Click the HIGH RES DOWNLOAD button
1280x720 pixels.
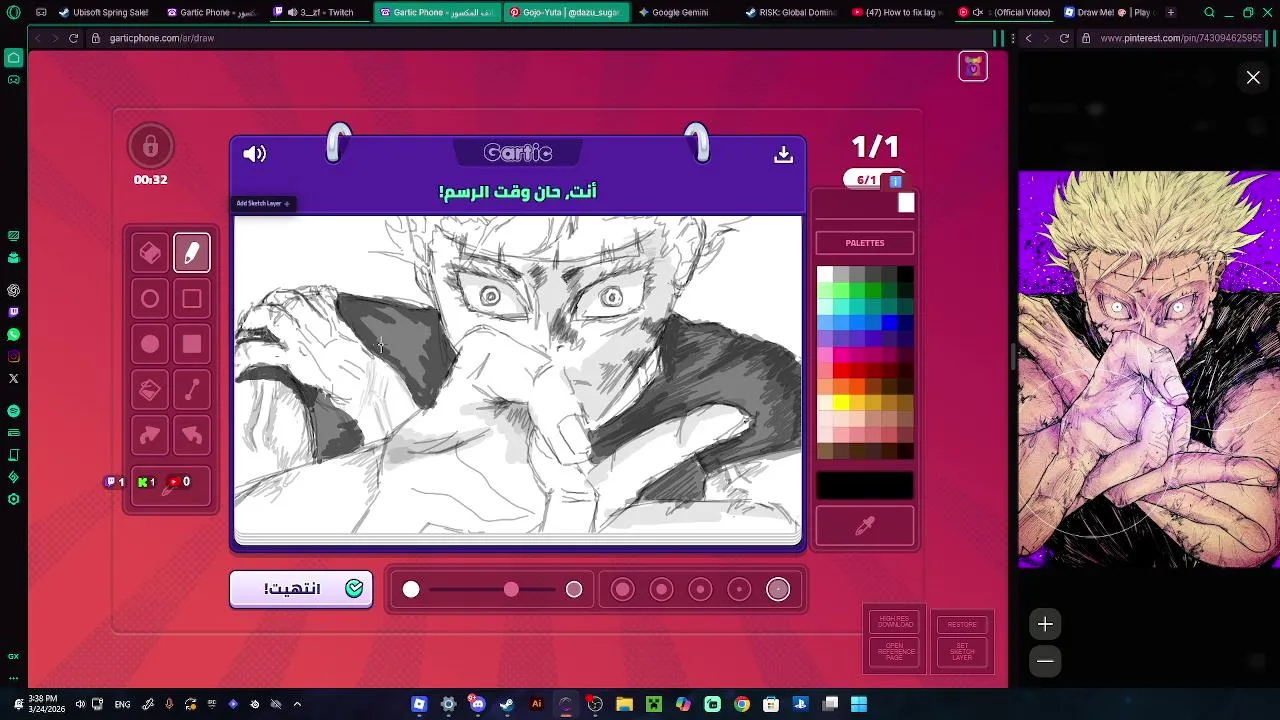tap(895, 622)
